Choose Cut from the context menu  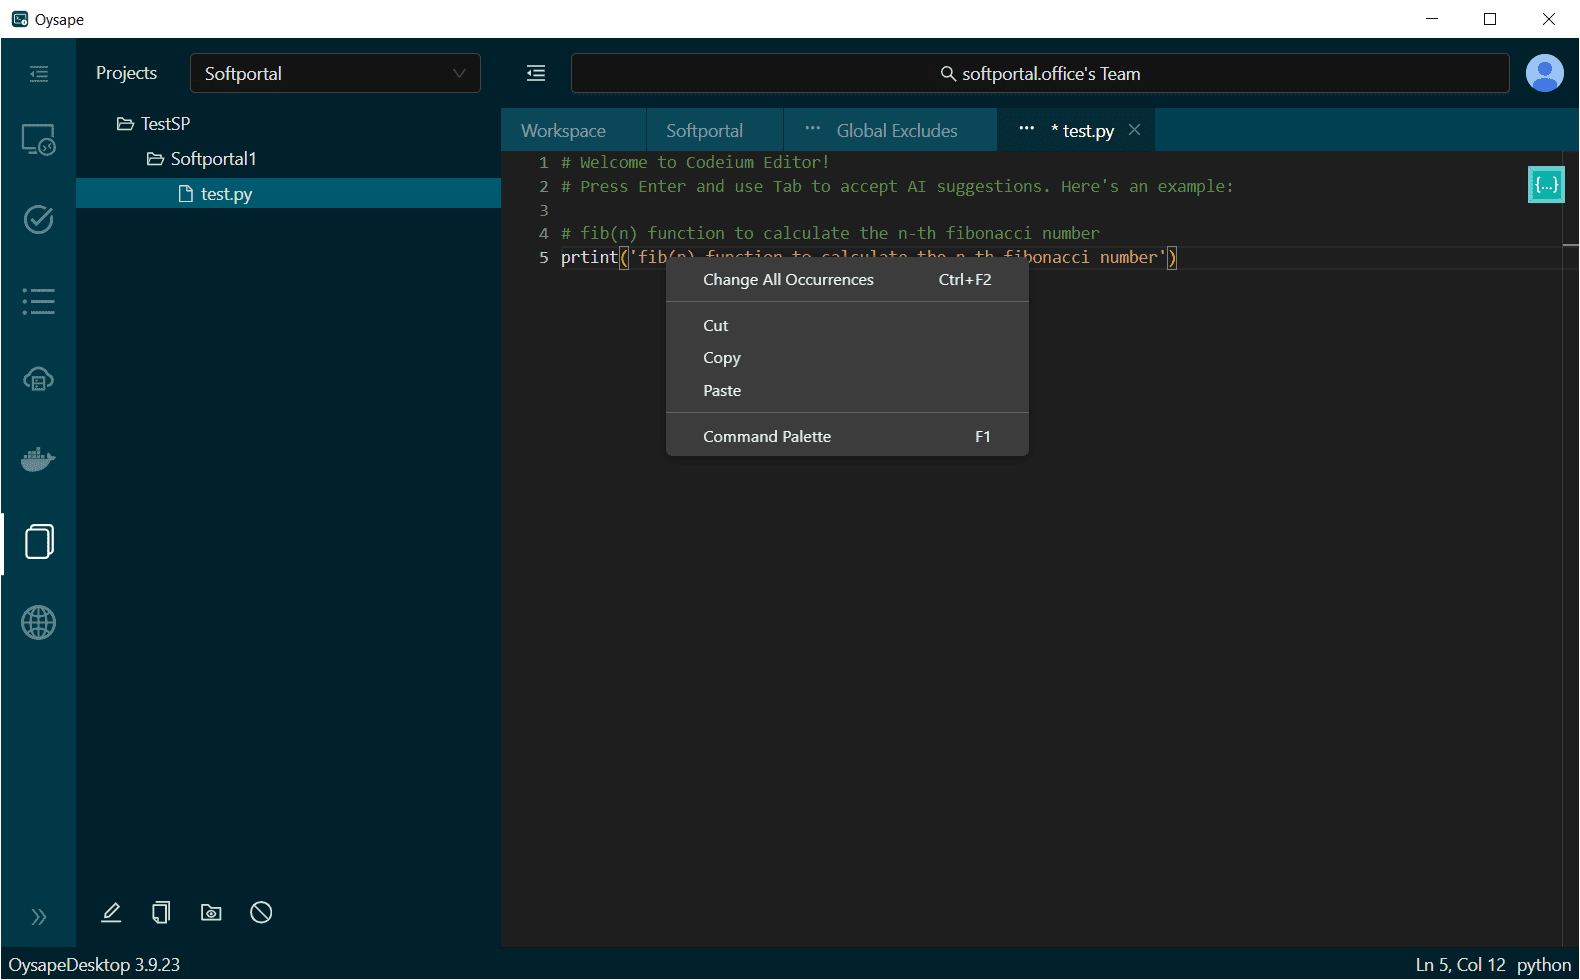[x=847, y=325]
